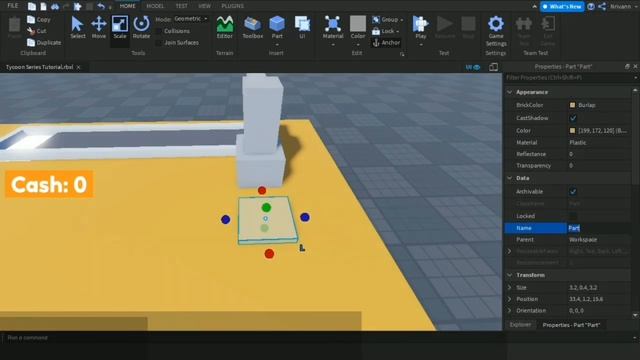640x360 pixels.
Task: Open the Color dropdown arrow
Action: point(358,44)
